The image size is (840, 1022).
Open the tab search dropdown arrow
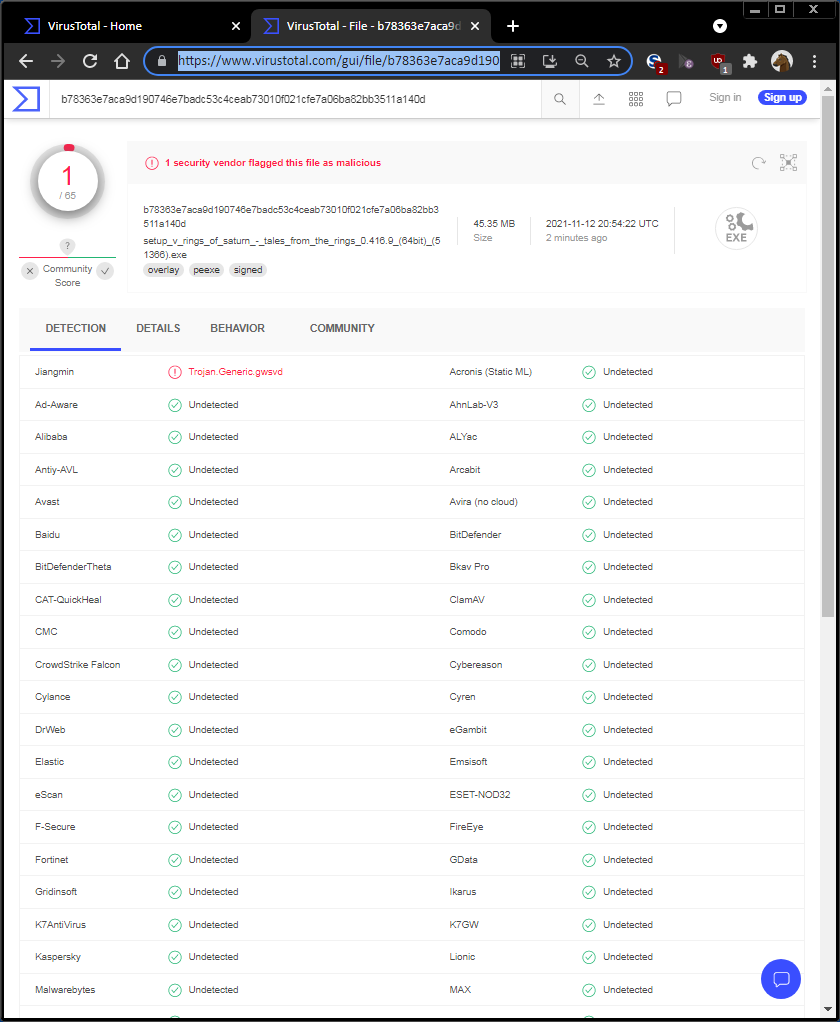(x=720, y=26)
